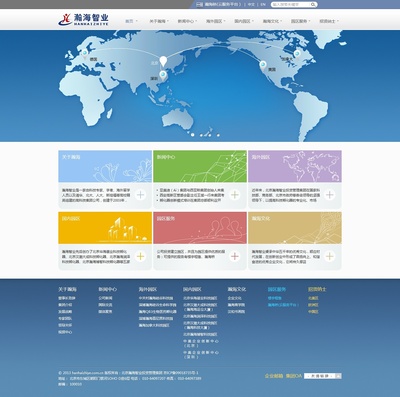Click the plus icon in the yellow 国内园区 card
The height and width of the screenshot is (397, 400).
coord(140,256)
